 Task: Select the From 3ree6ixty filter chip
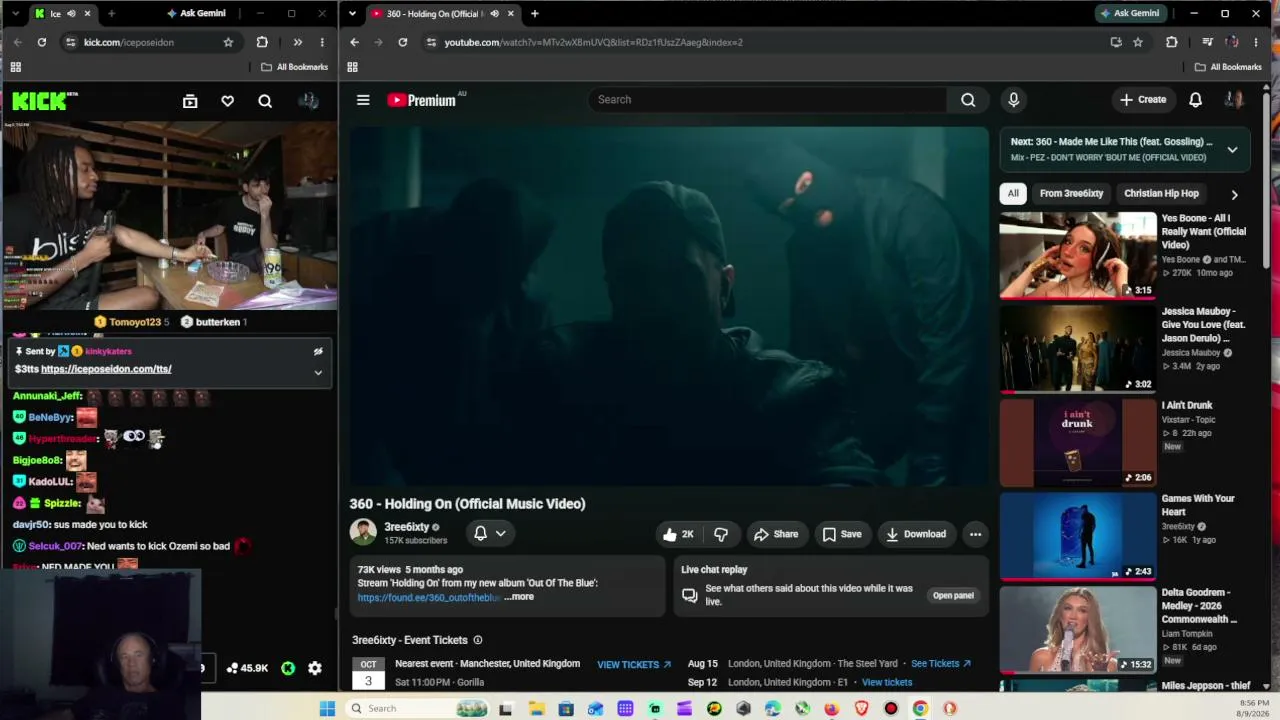[x=1071, y=194]
